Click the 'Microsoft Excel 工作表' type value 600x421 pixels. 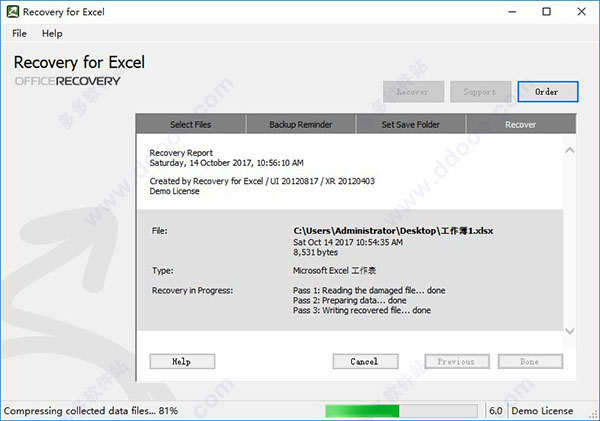click(x=334, y=271)
